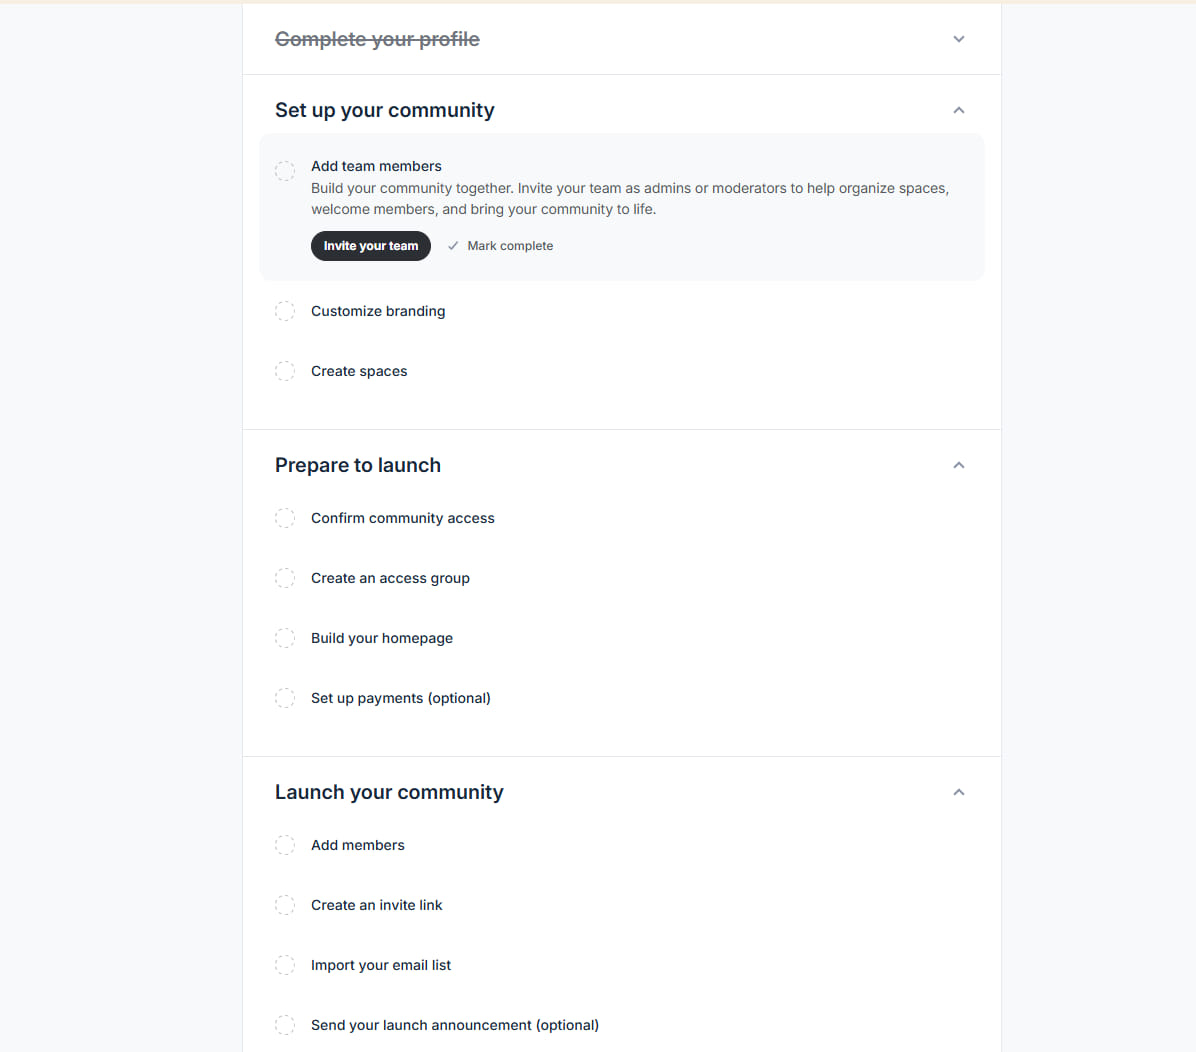Image resolution: width=1196 pixels, height=1052 pixels.
Task: Collapse the Prepare to launch section
Action: click(959, 465)
